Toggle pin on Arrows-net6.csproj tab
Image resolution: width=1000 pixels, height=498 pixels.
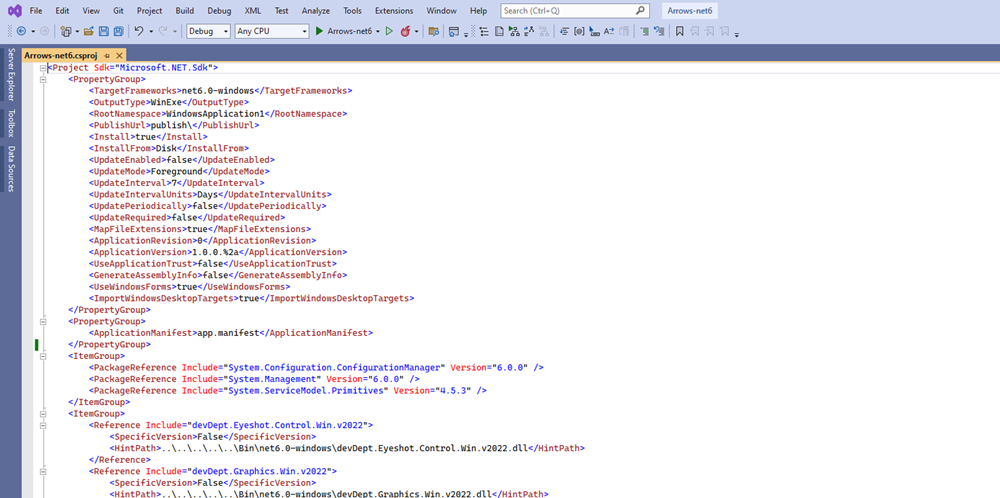(x=106, y=55)
